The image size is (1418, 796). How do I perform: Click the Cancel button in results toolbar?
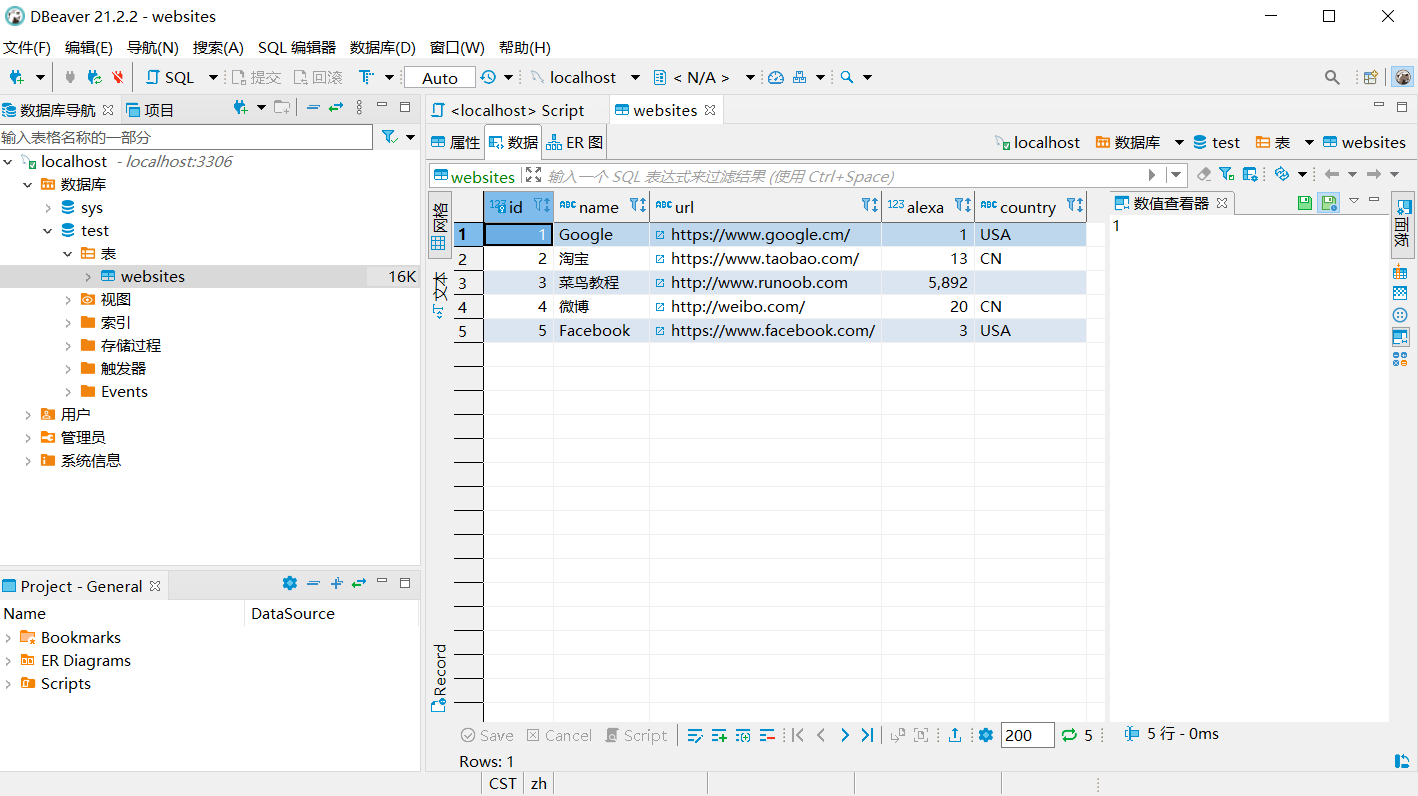559,735
